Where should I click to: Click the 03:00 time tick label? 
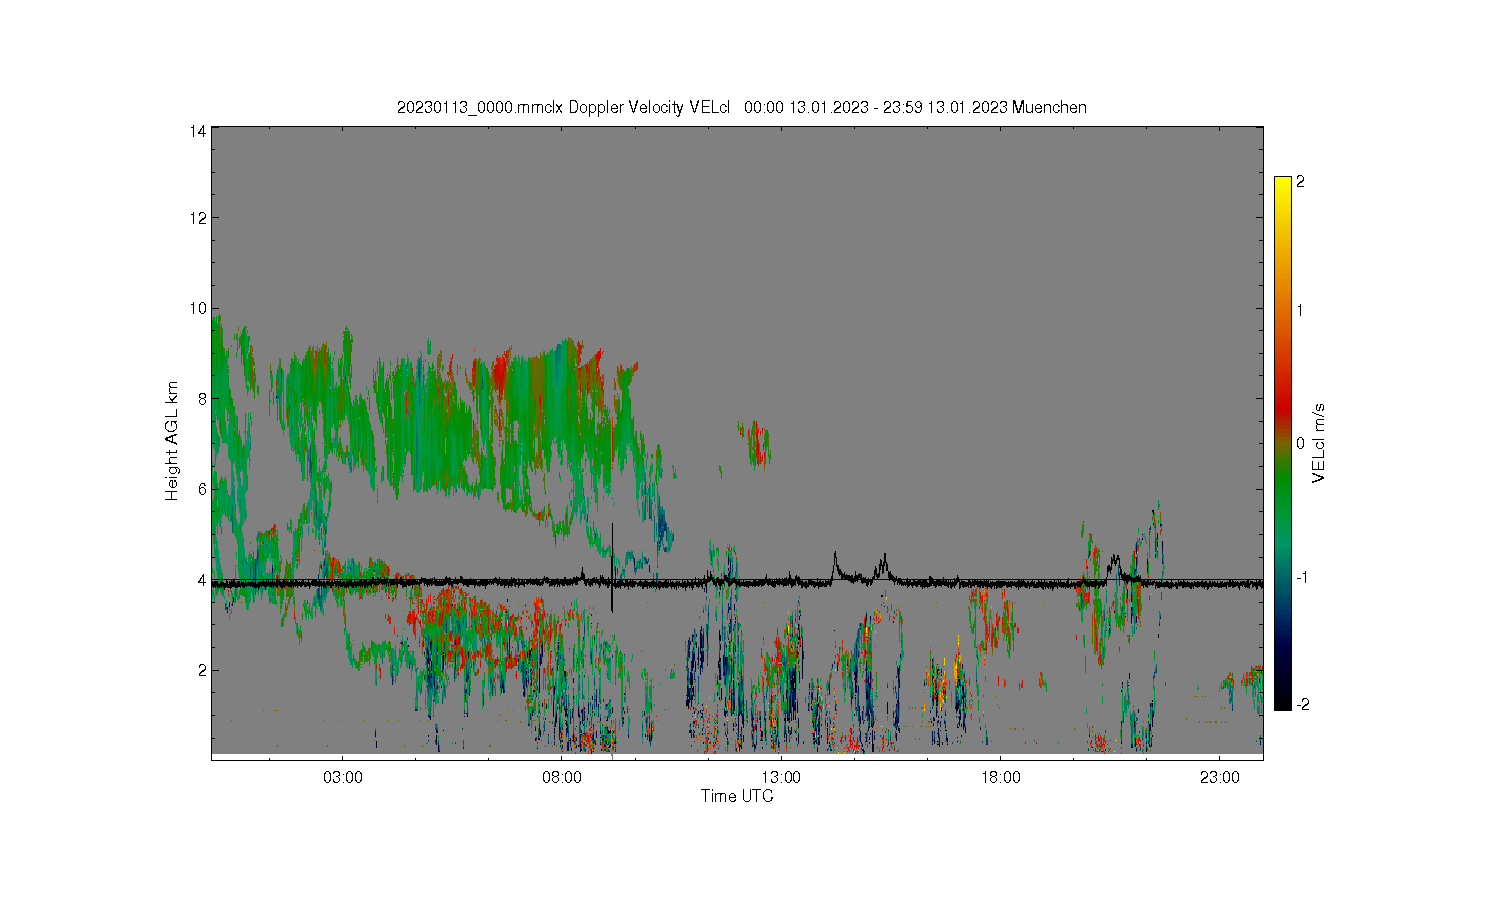pyautogui.click(x=343, y=777)
